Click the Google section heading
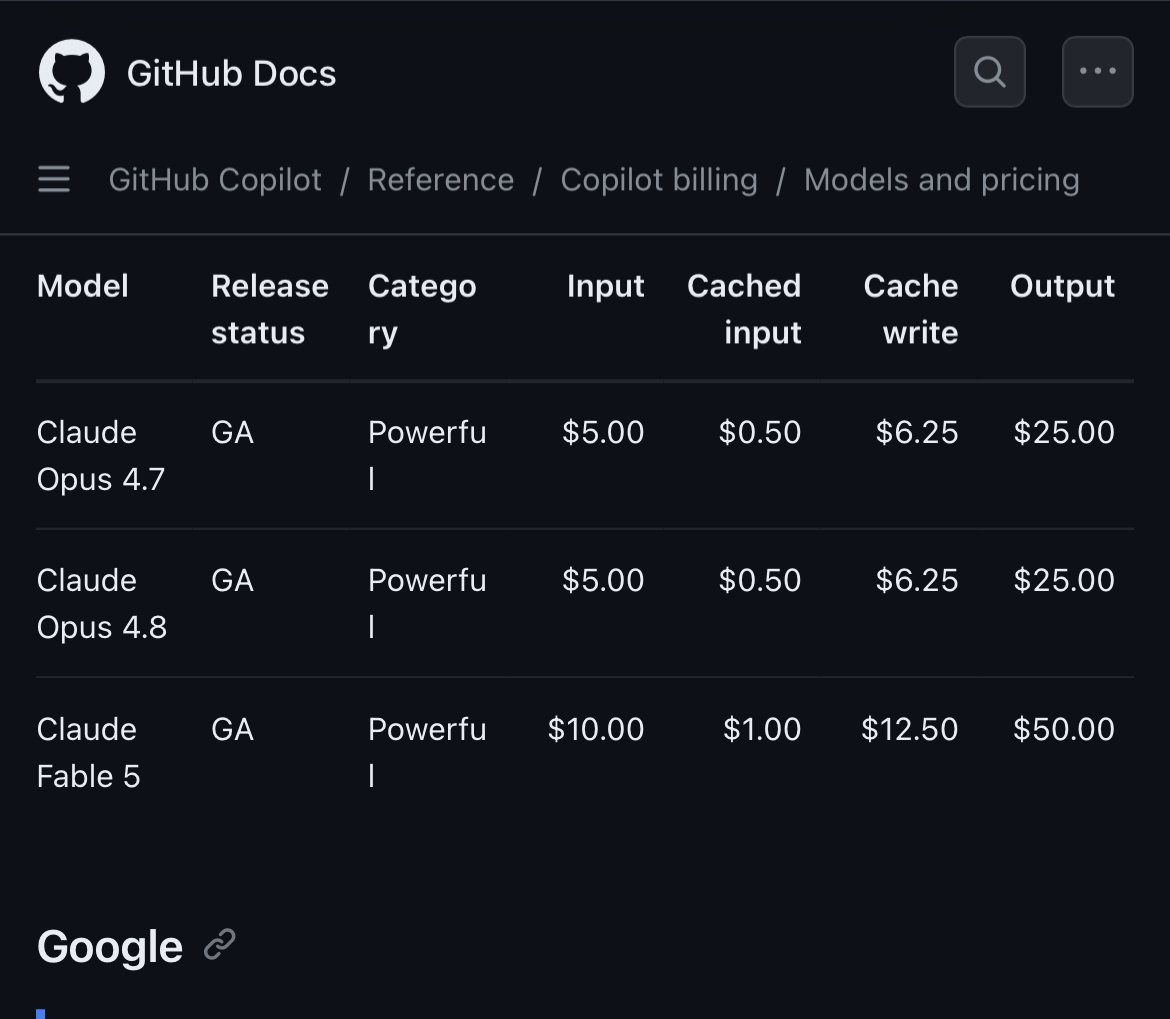This screenshot has width=1170, height=1019. (x=110, y=946)
